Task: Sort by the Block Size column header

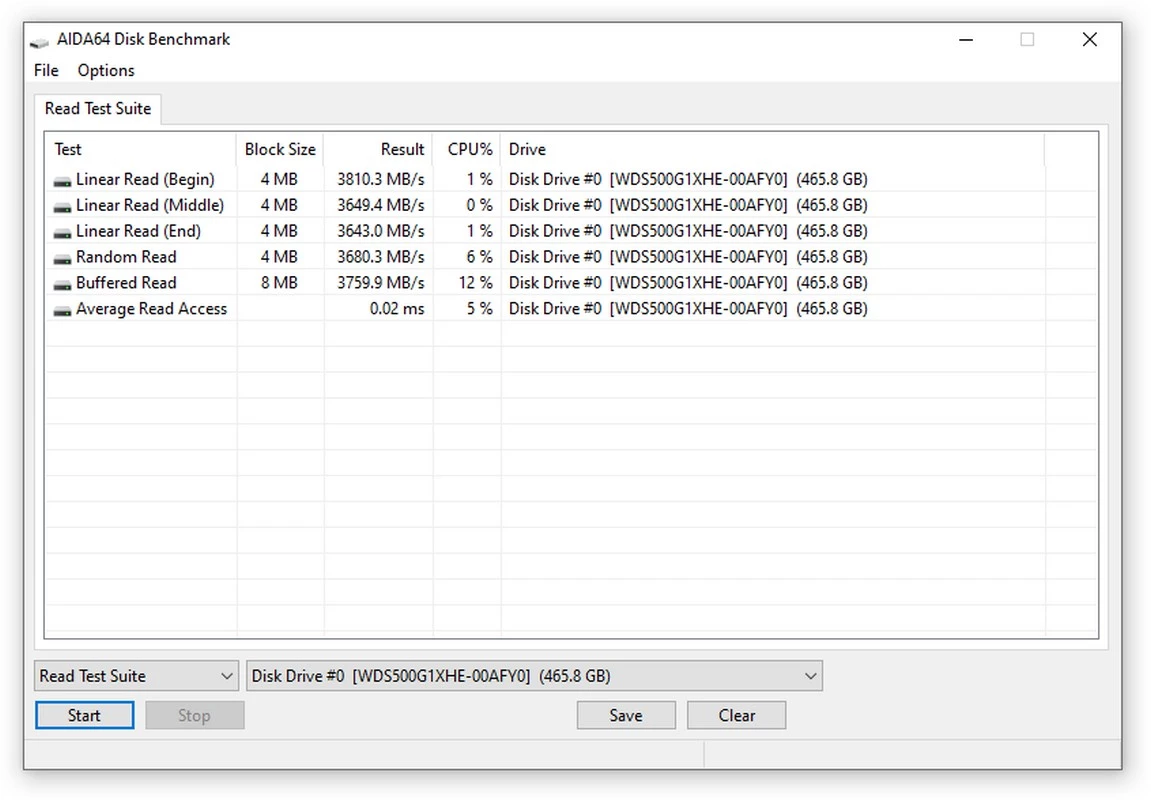Action: coord(280,149)
